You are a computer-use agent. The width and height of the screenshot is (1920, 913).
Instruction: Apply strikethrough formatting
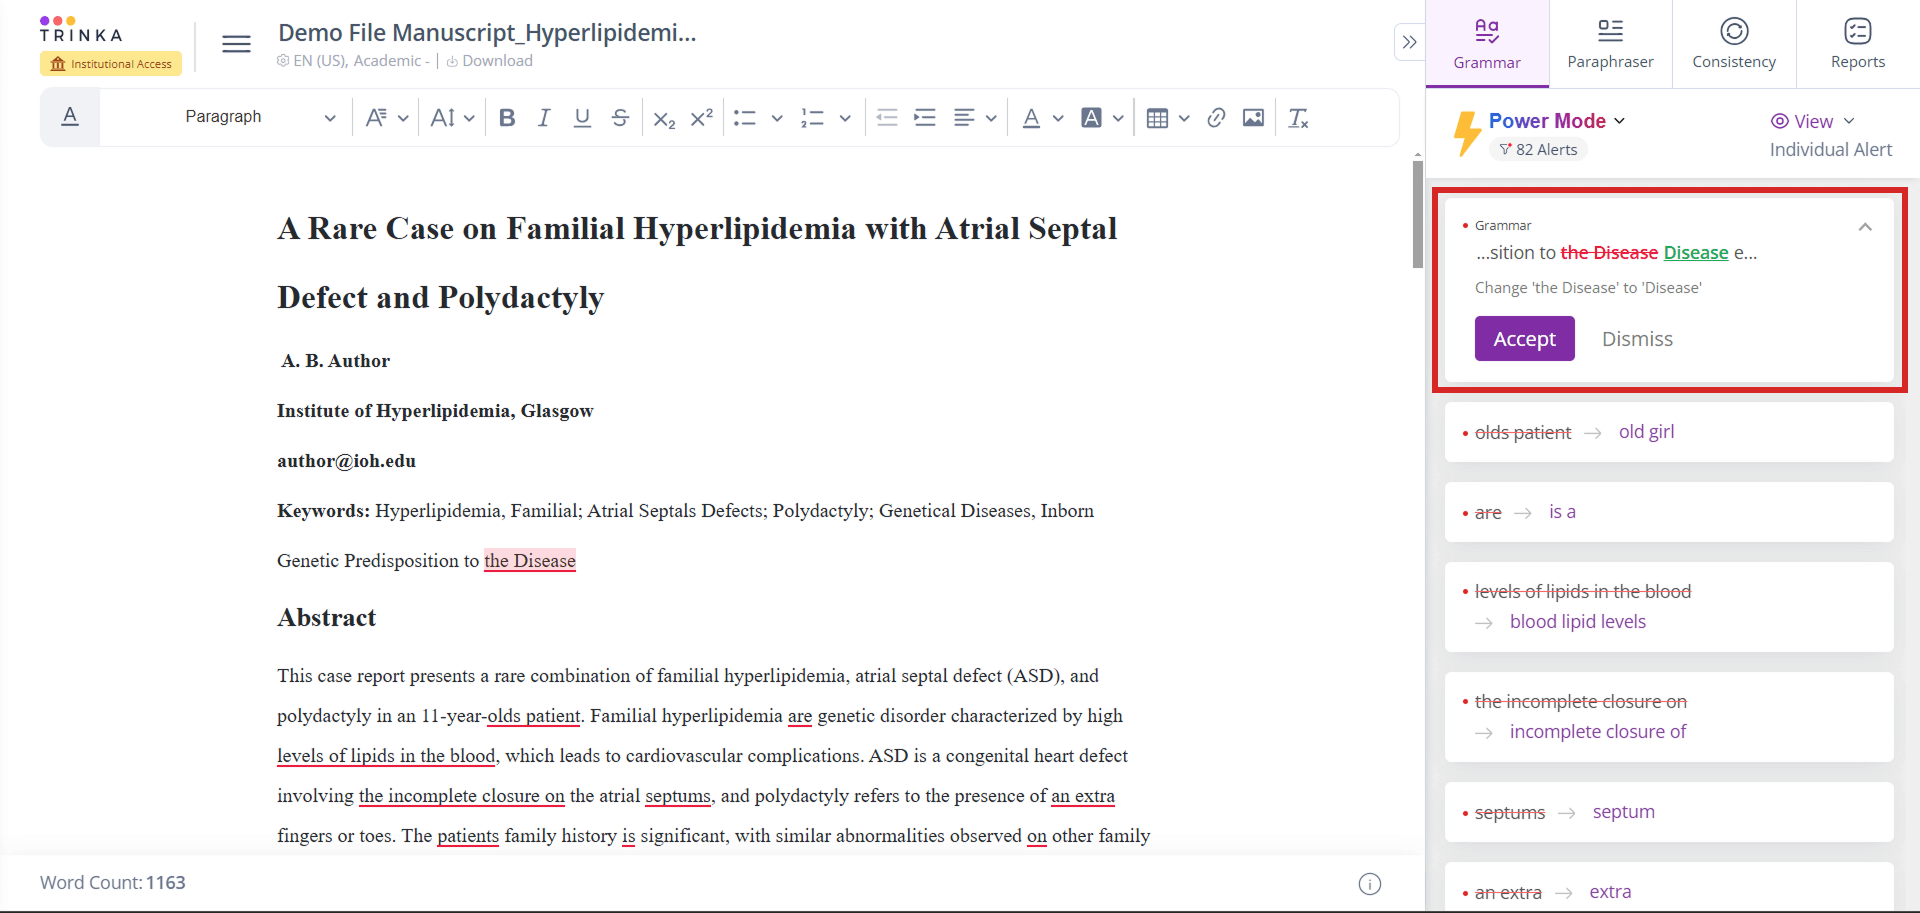tap(620, 118)
